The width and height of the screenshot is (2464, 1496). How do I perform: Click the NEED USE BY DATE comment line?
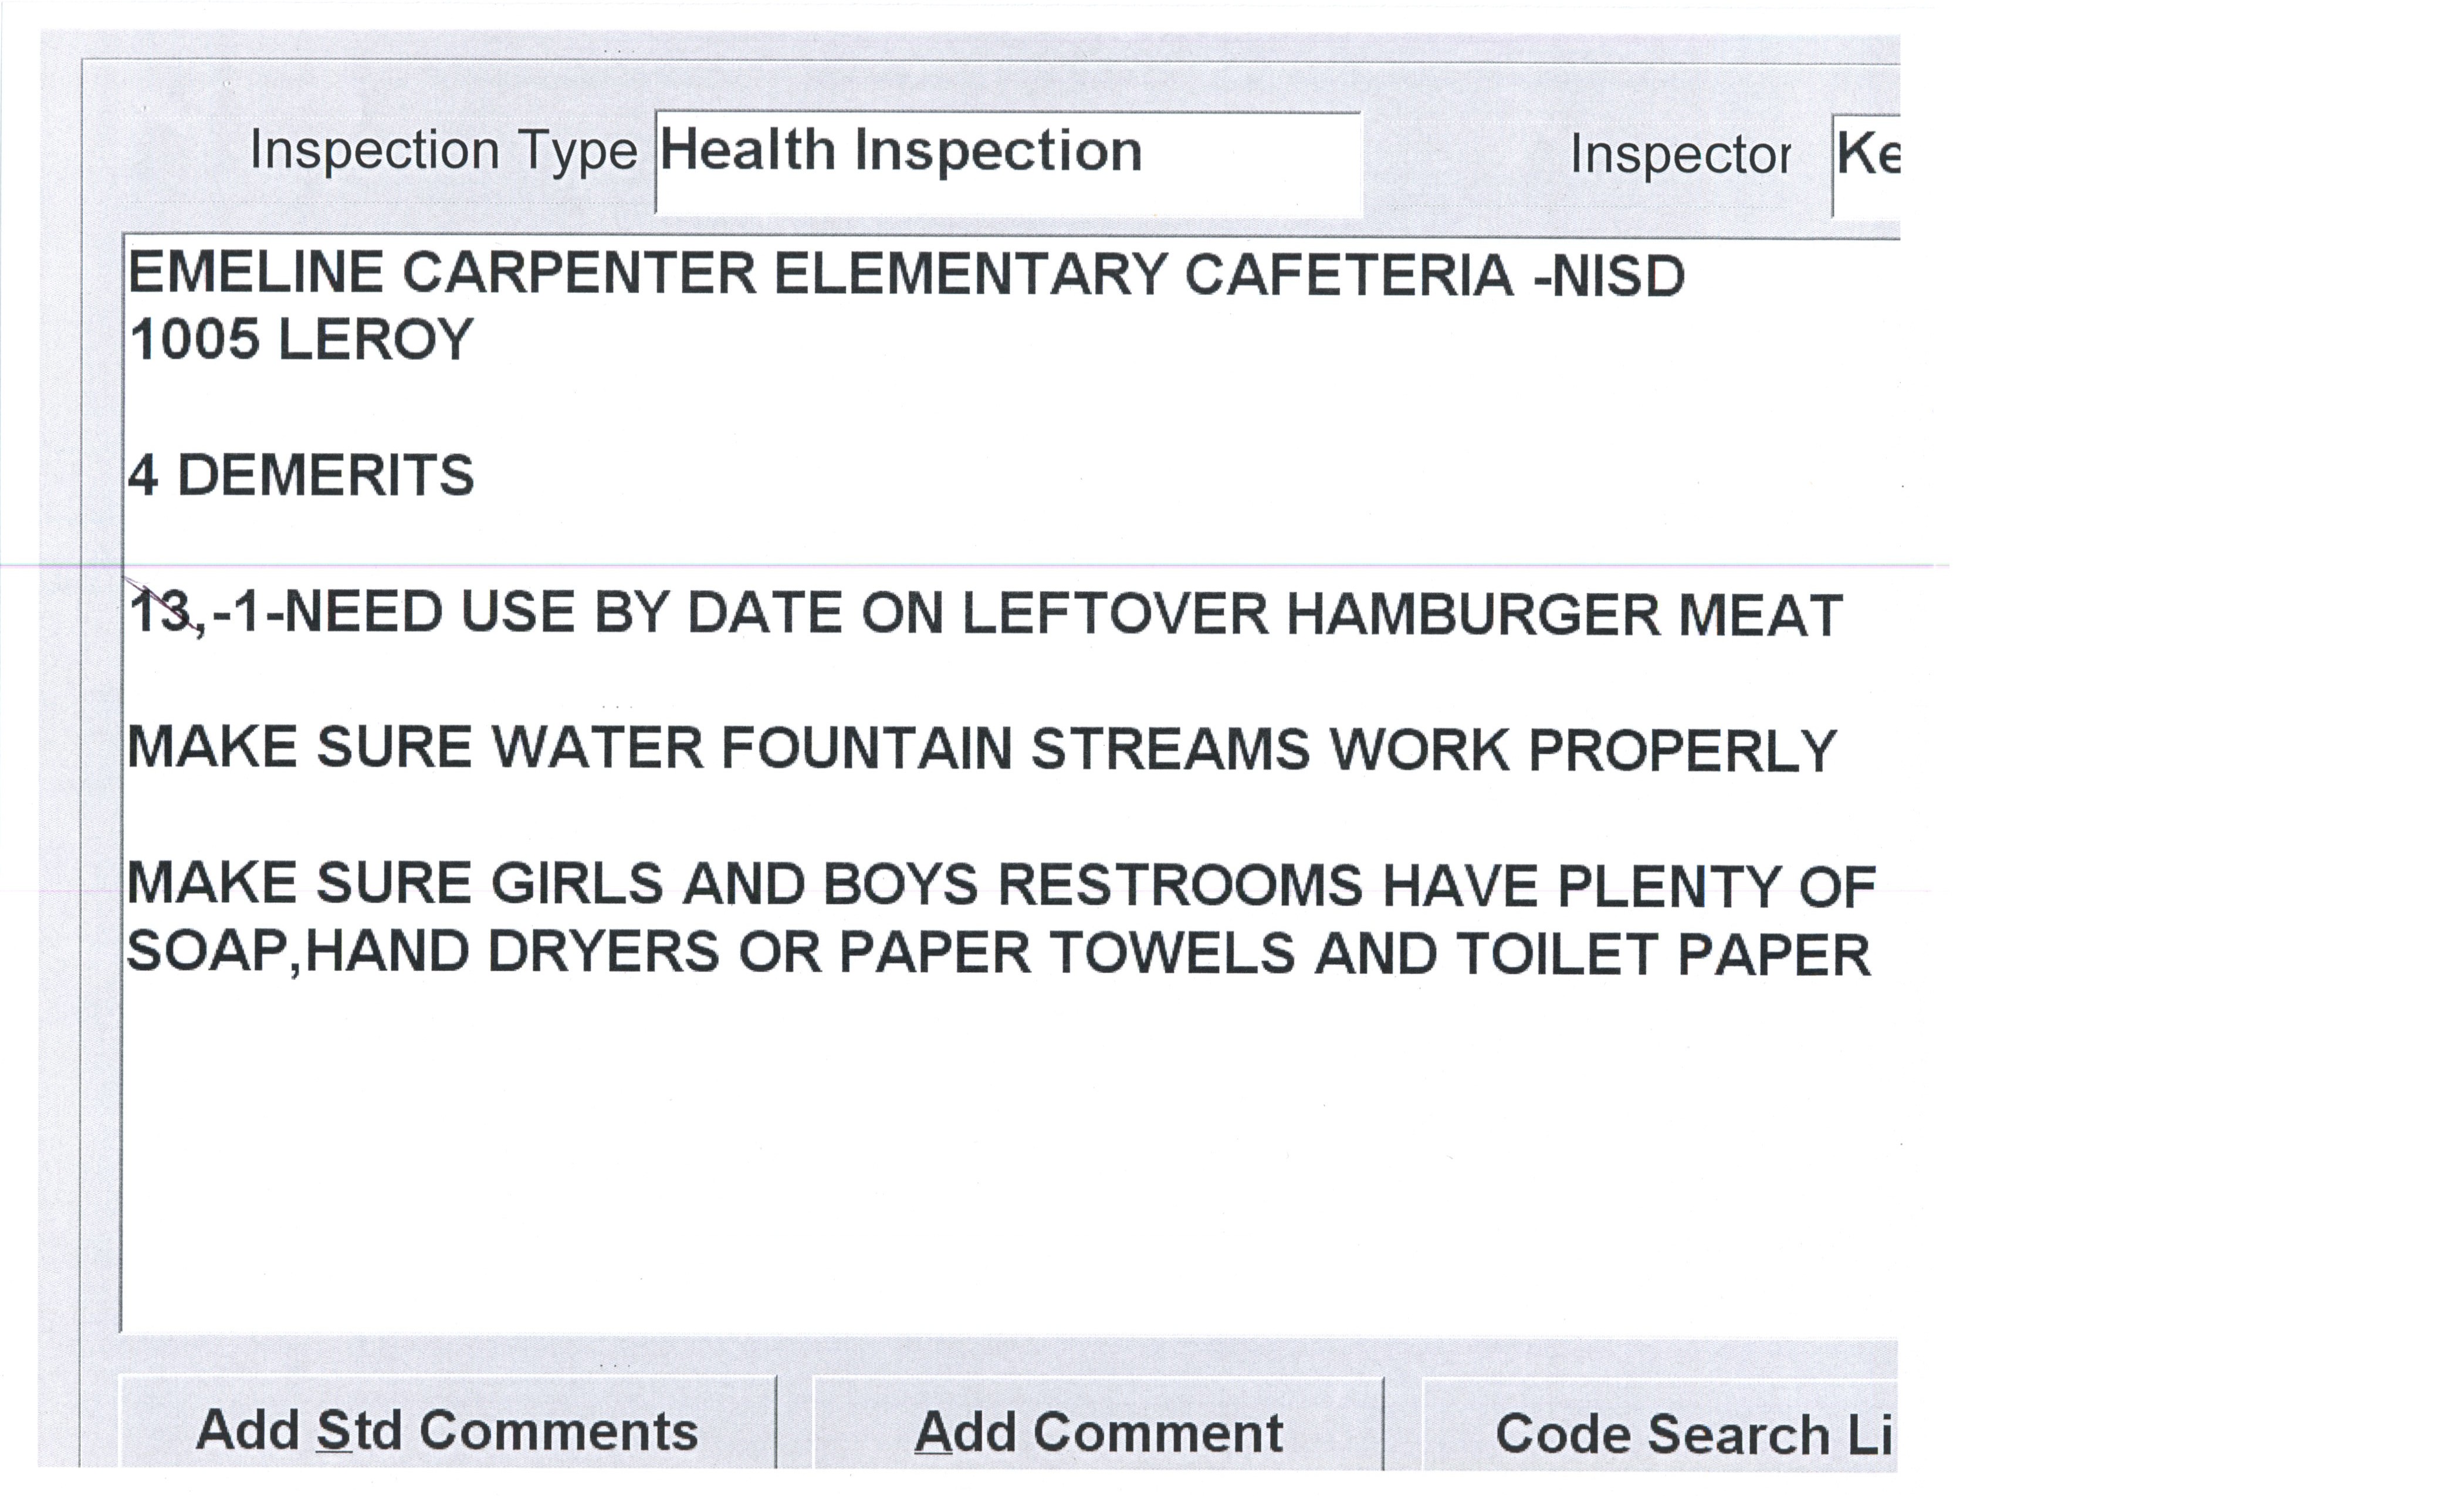[x=986, y=614]
